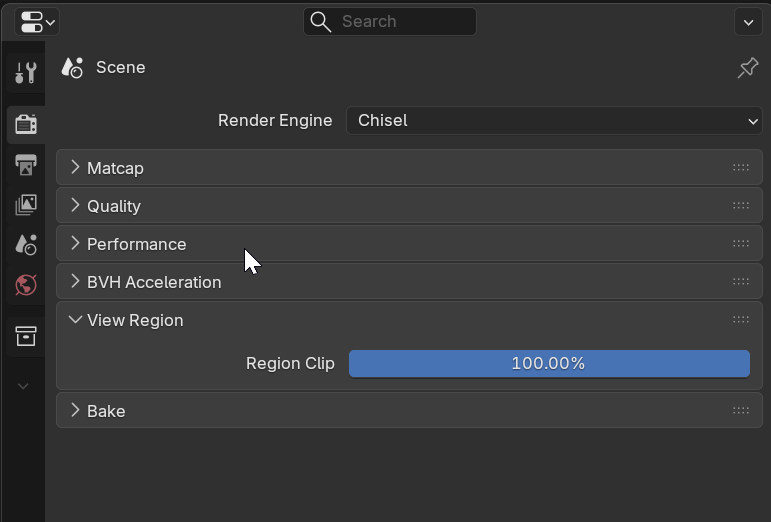Click the Region Clip percentage slider
The image size is (771, 522).
(548, 363)
